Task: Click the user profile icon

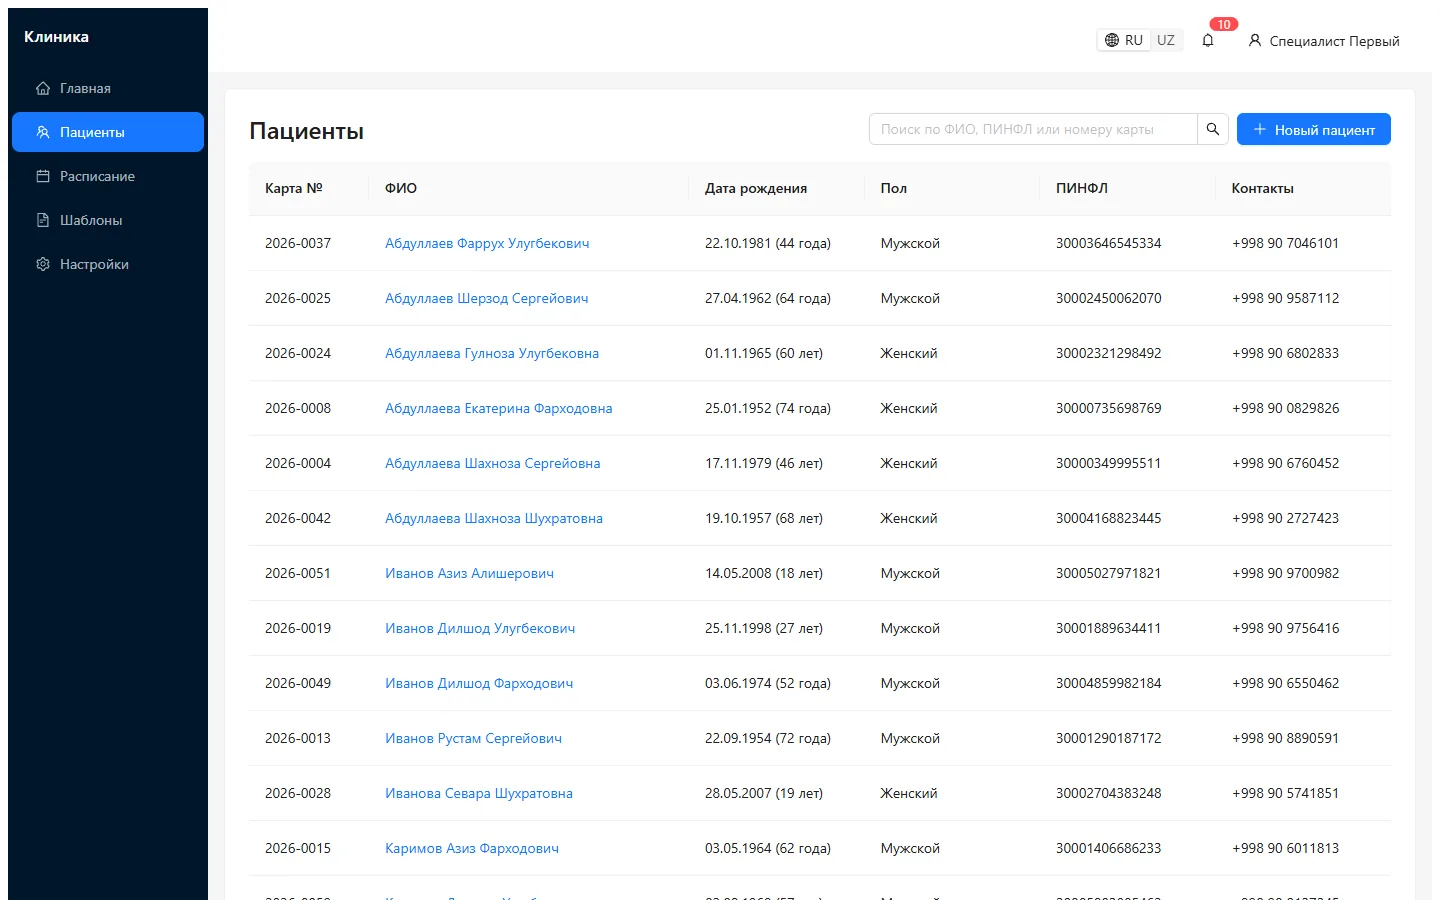Action: click(1255, 41)
